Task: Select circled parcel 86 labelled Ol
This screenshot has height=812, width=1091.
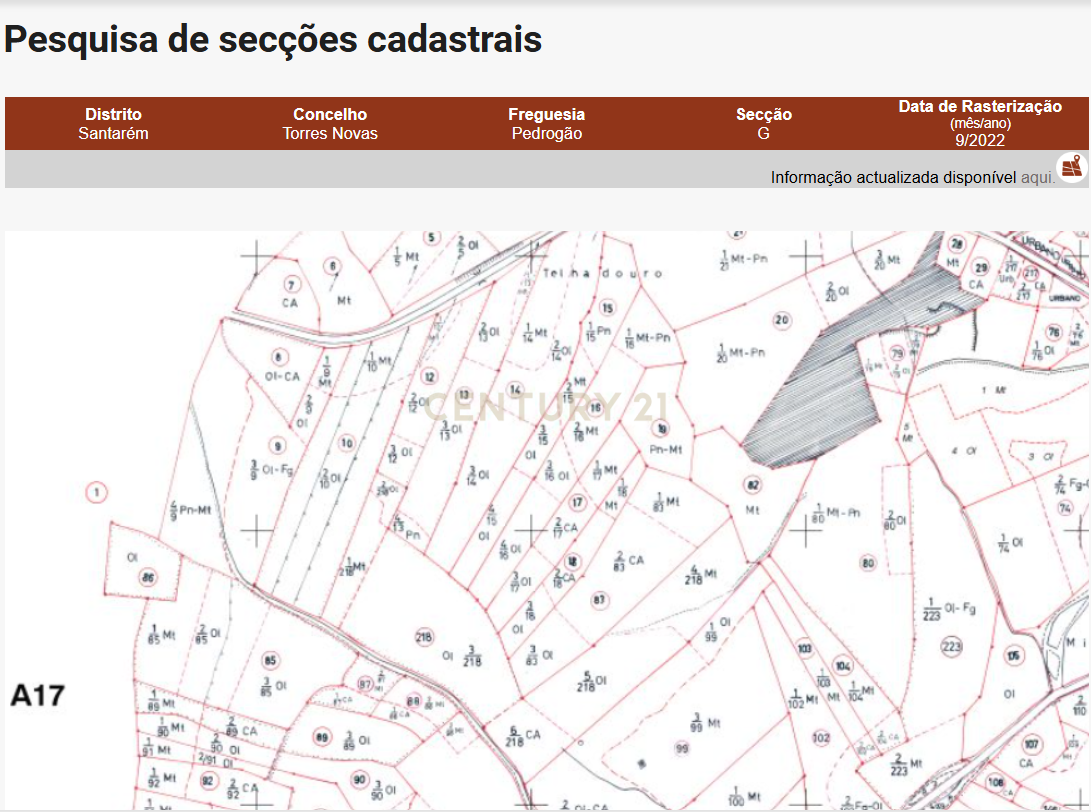Action: 149,577
